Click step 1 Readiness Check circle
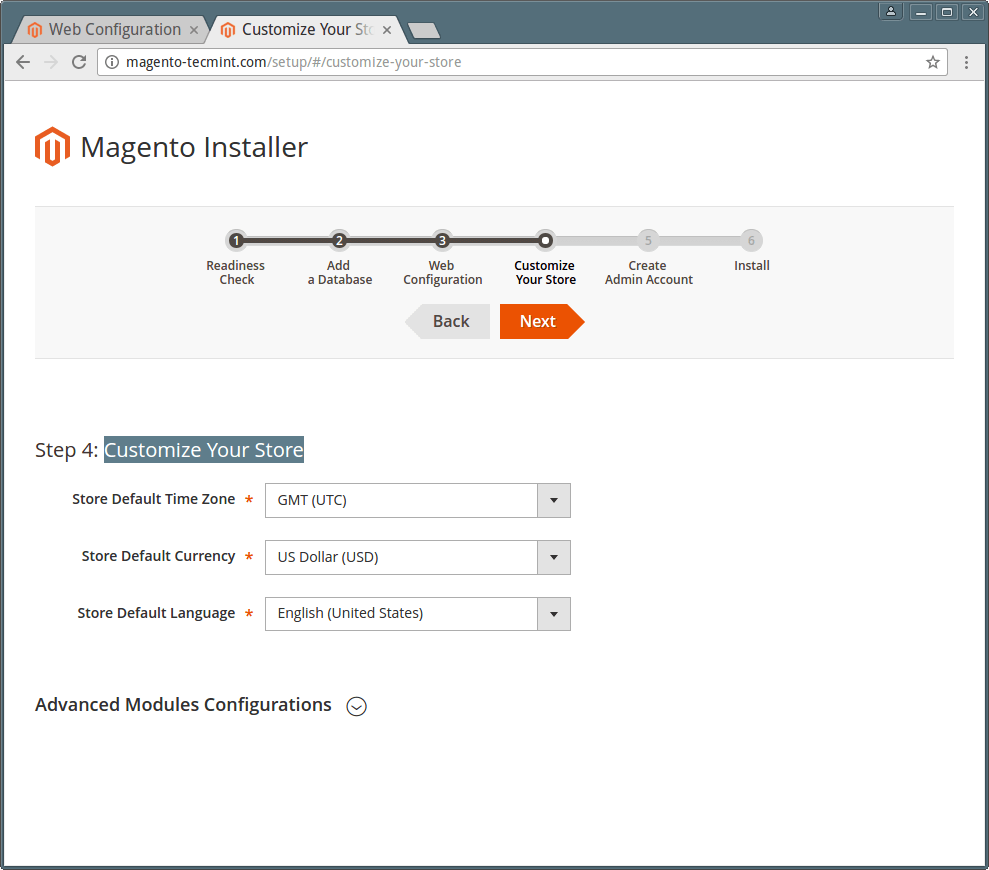This screenshot has height=870, width=989. (236, 240)
